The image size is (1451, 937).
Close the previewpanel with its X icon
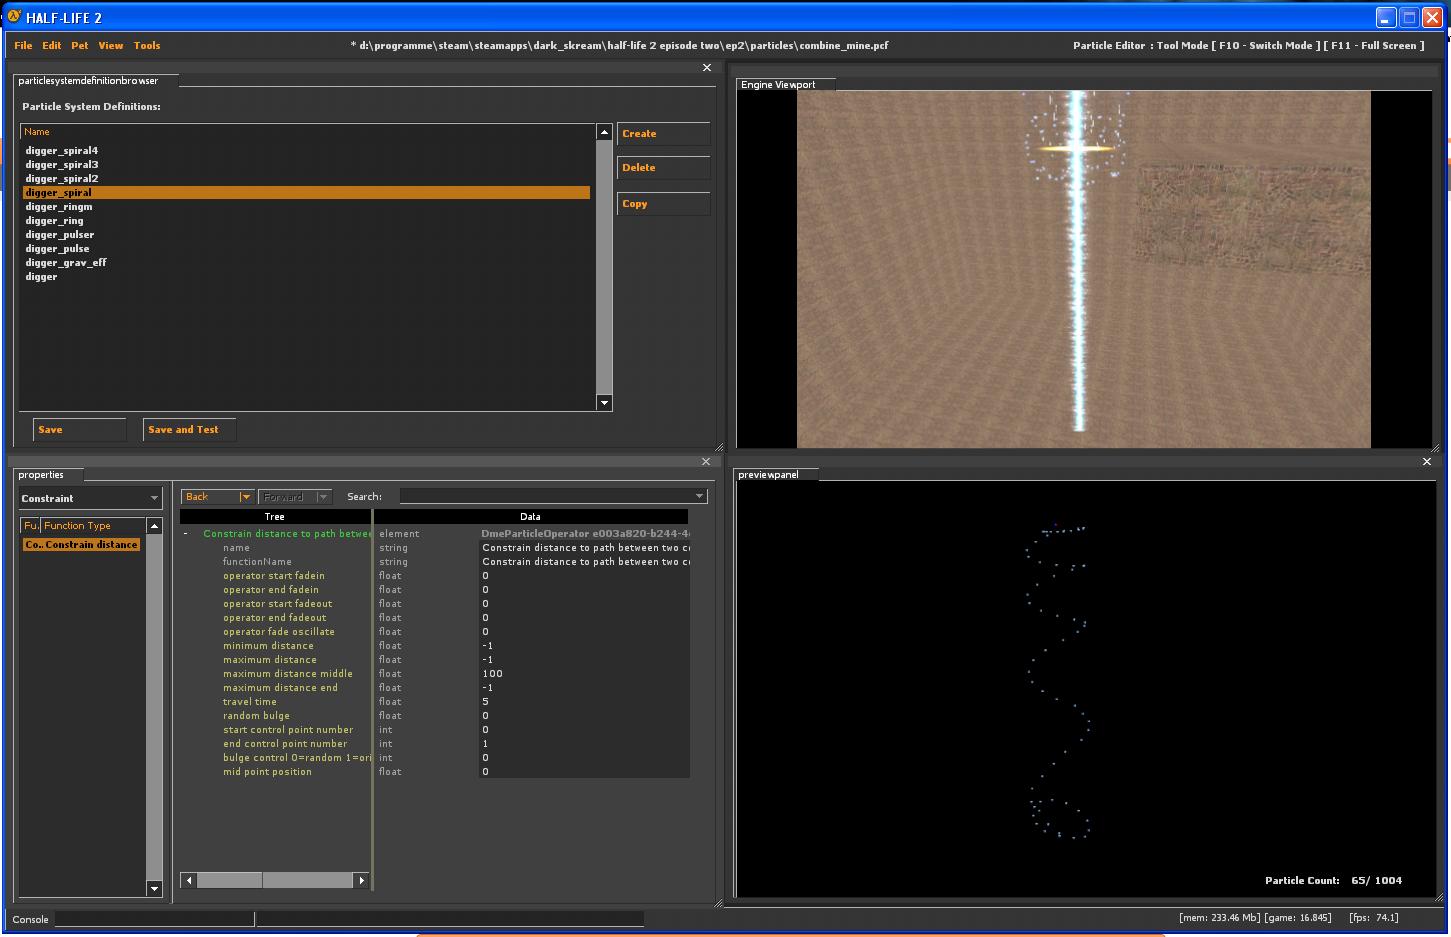pos(1427,462)
